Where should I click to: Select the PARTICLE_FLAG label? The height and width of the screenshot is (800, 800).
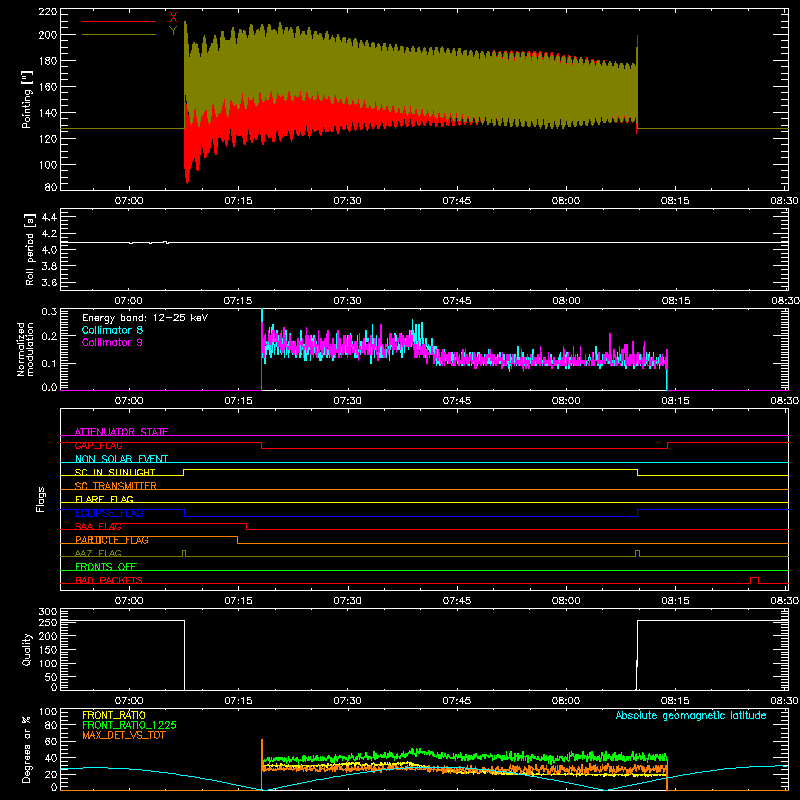(112, 540)
